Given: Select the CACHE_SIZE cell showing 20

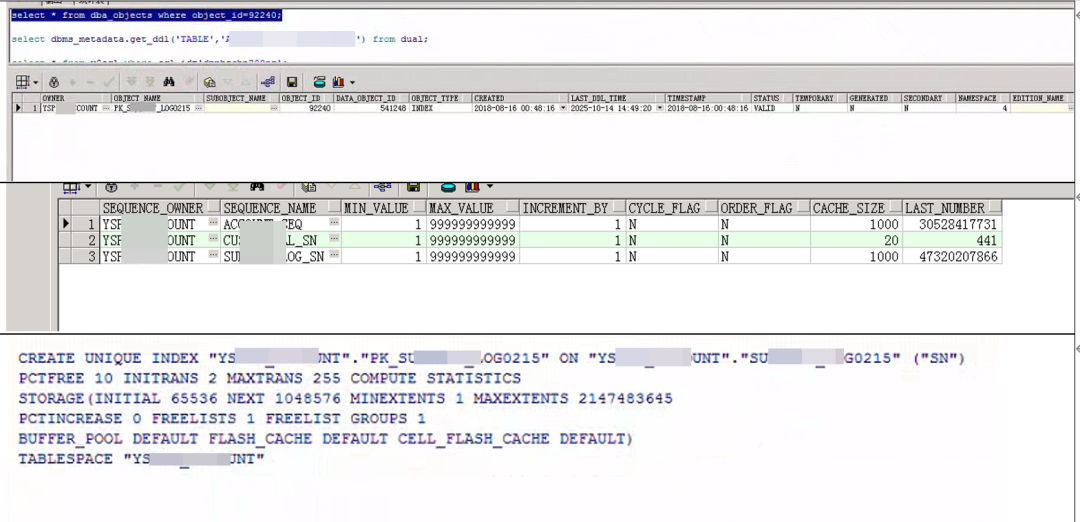Looking at the screenshot, I should pos(856,240).
